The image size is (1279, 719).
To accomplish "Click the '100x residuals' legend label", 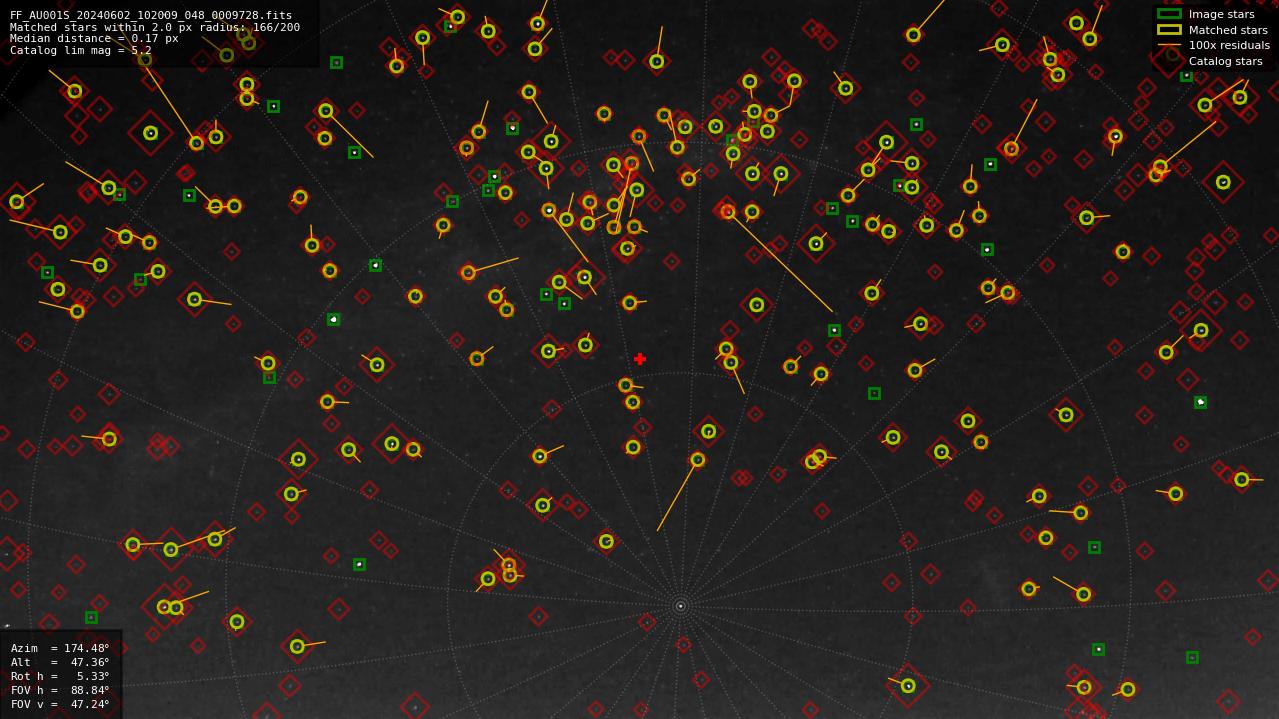I will tap(1229, 45).
